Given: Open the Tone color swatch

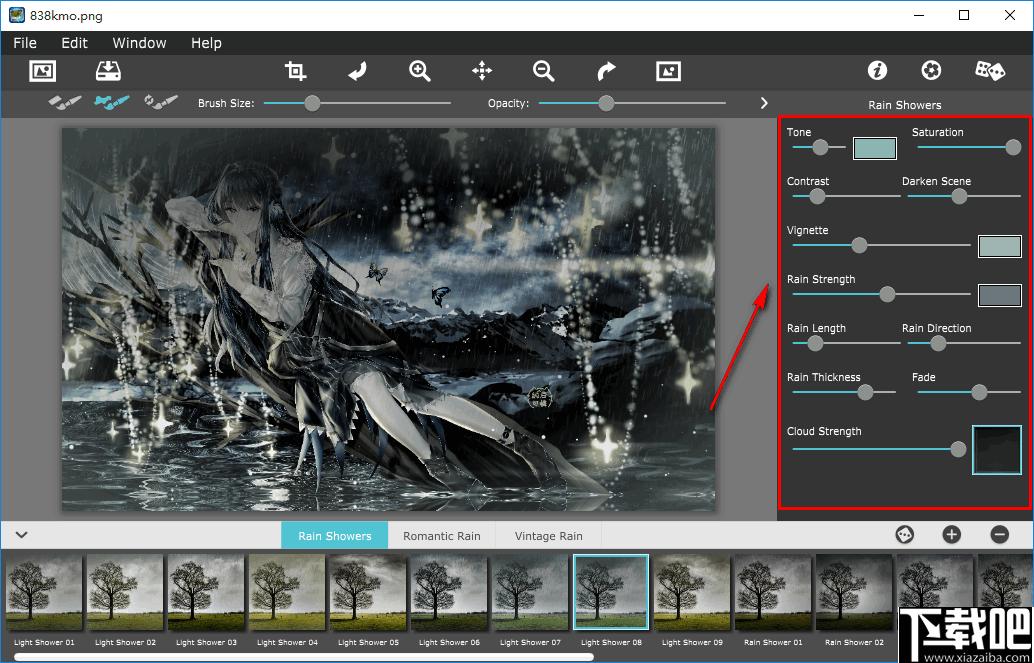Looking at the screenshot, I should point(875,148).
